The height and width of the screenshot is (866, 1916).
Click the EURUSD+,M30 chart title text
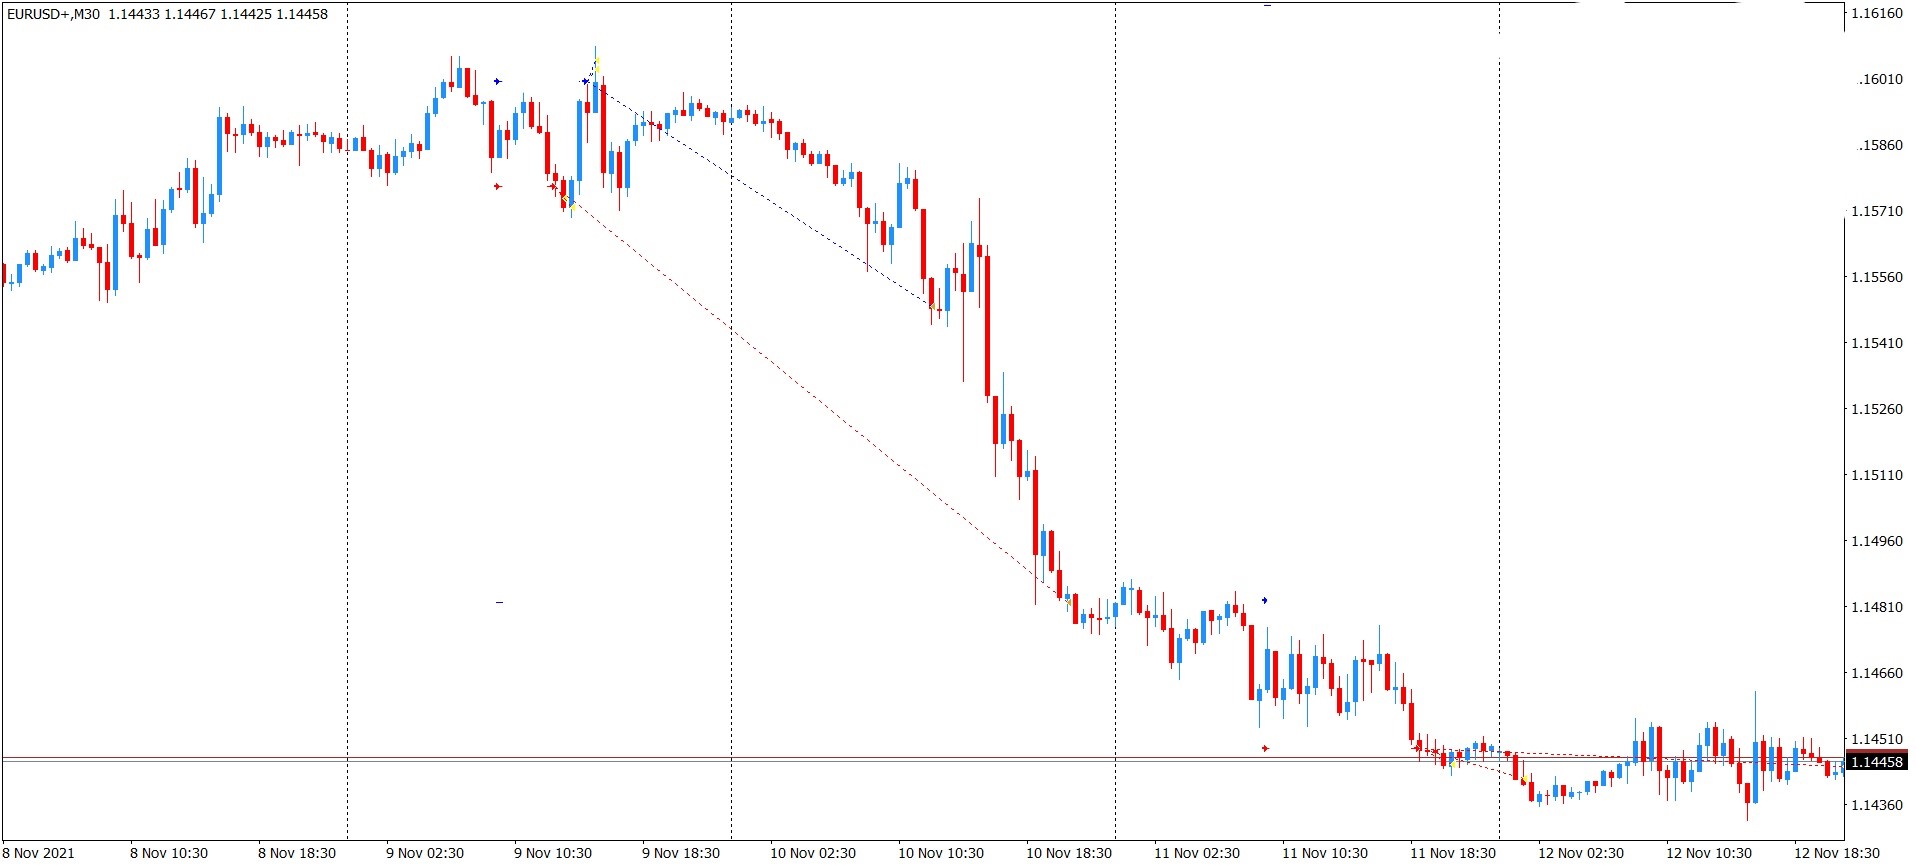(53, 14)
